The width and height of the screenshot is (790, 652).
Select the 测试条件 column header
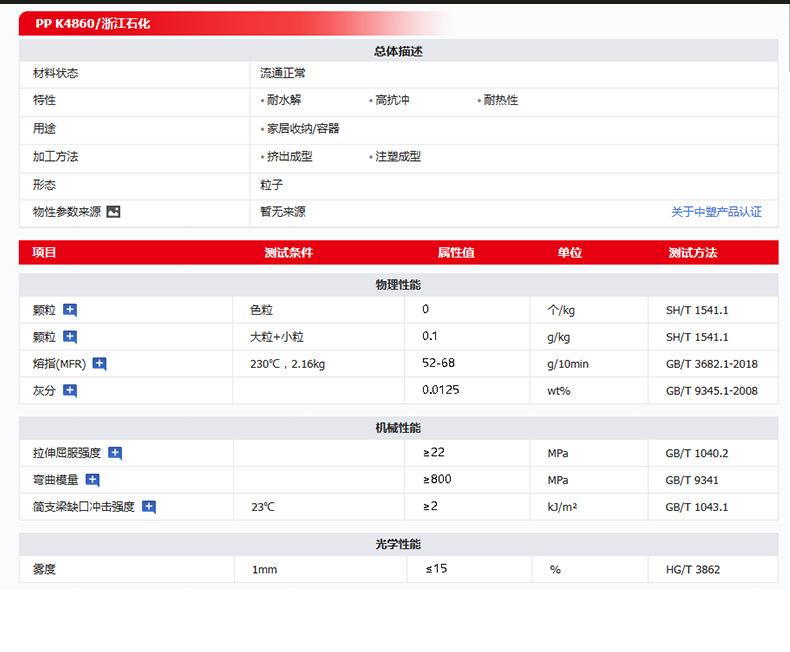pos(288,253)
